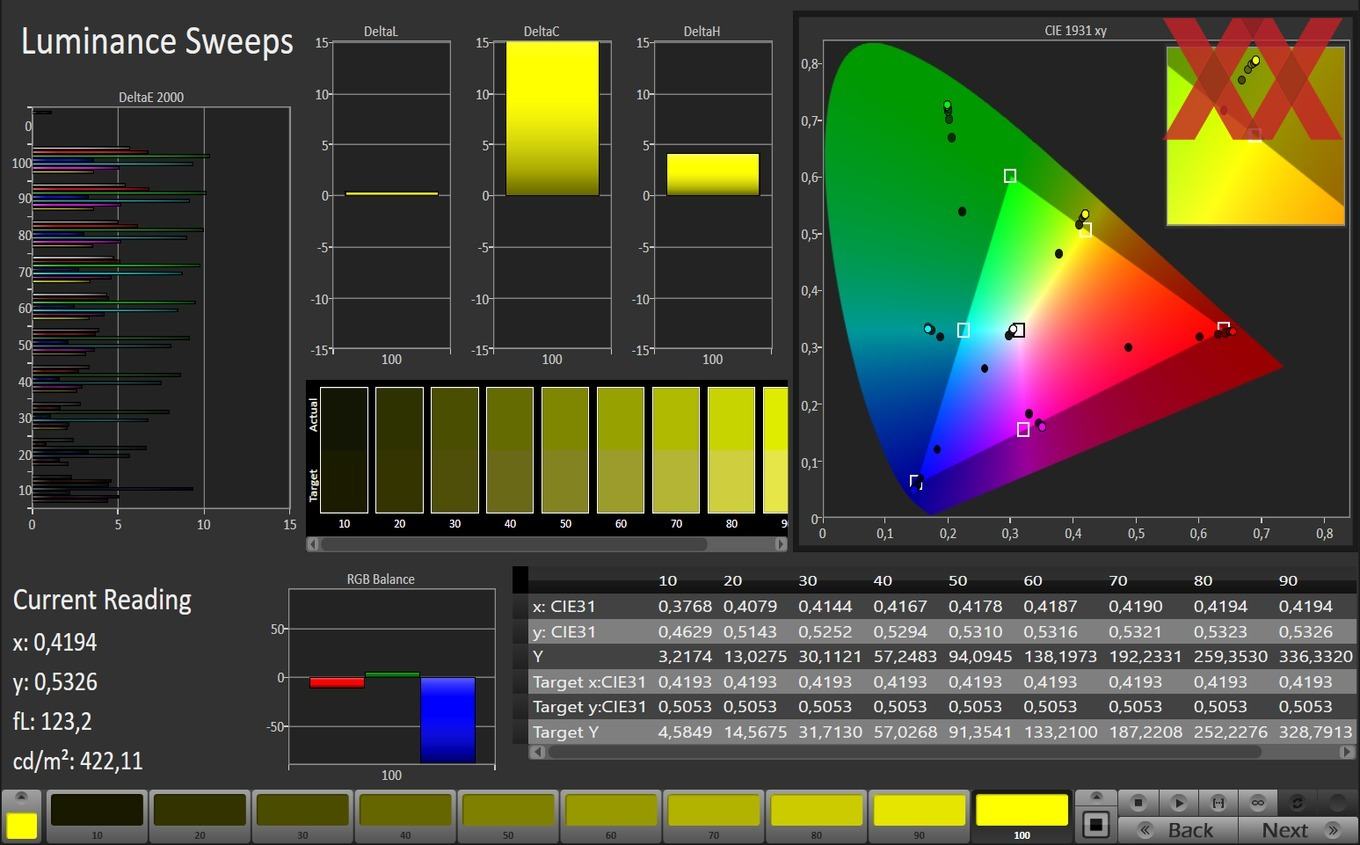Click the 10 percent Actual/Target comparison swatch

coord(345,451)
